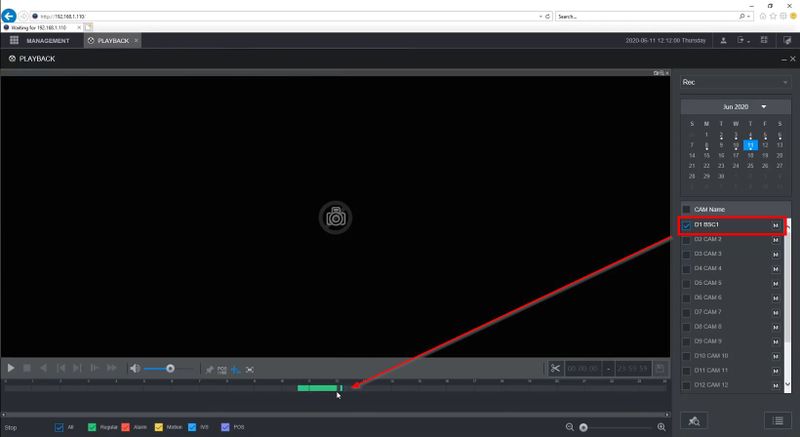Toggle the Motion record type checkbox
The width and height of the screenshot is (800, 437).
159,427
